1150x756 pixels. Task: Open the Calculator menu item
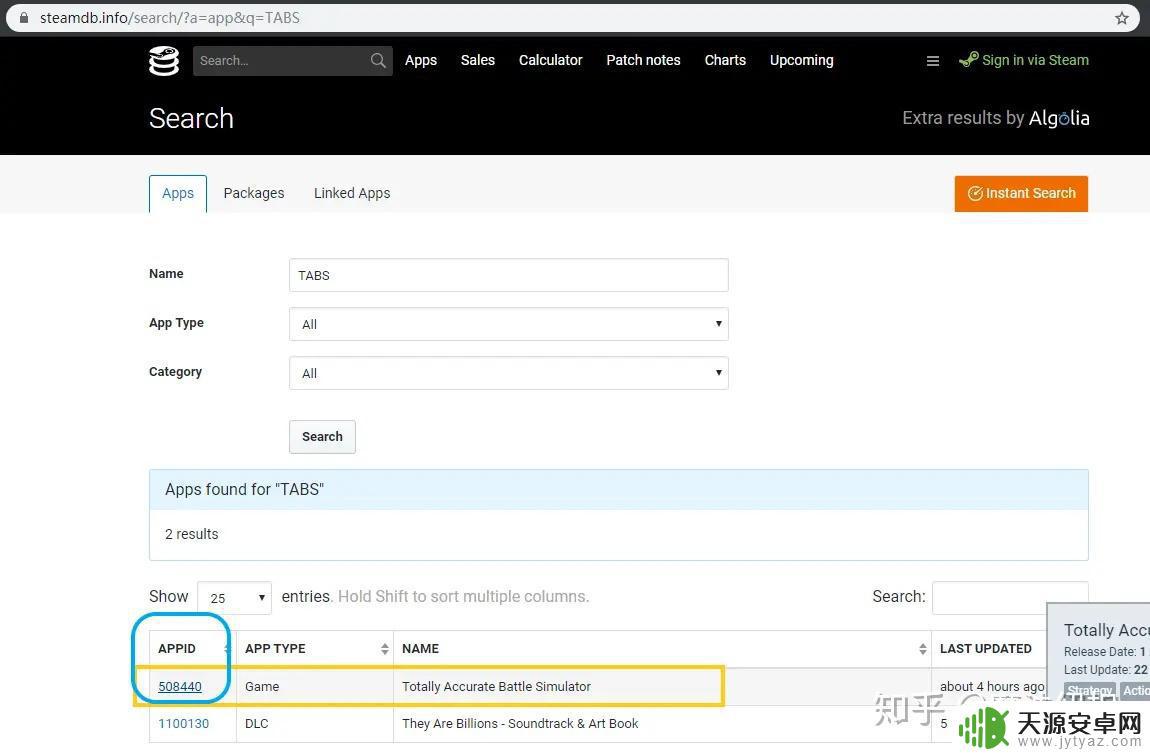point(551,61)
